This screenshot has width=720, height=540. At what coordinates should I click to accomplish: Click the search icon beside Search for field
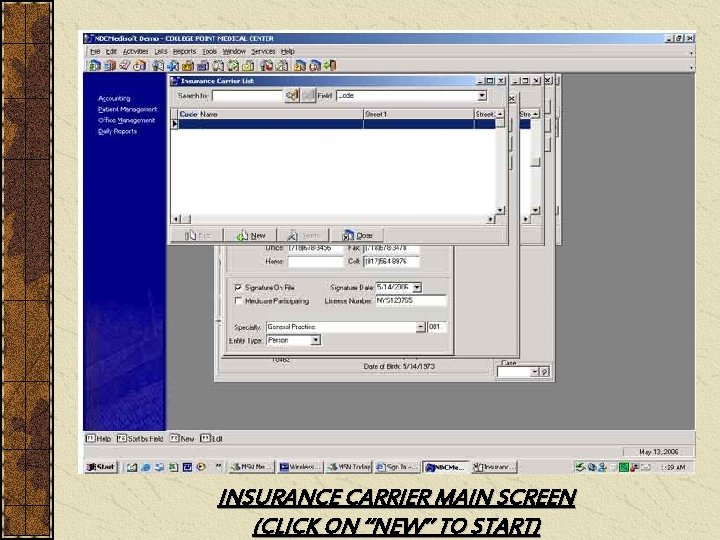292,96
